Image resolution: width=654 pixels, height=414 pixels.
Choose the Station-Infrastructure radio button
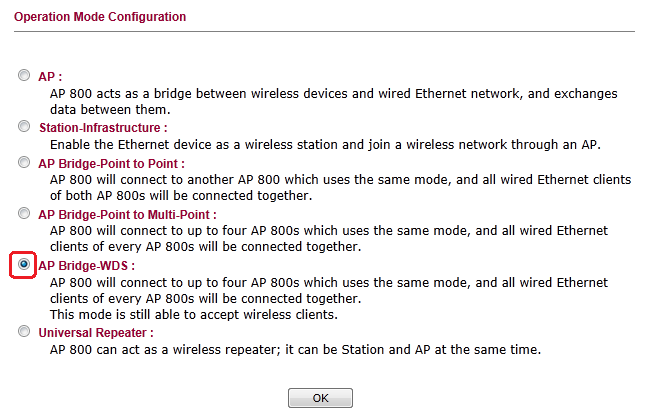point(24,128)
